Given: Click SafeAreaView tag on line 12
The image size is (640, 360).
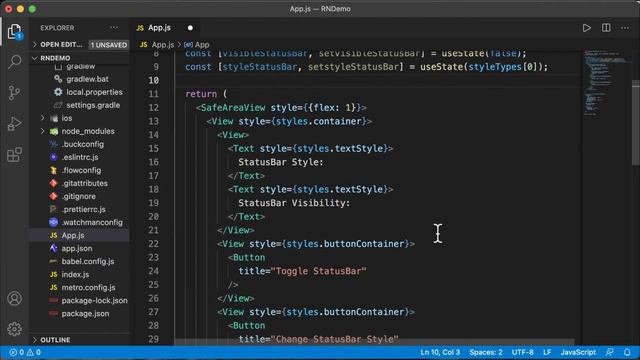Looking at the screenshot, I should (x=233, y=107).
